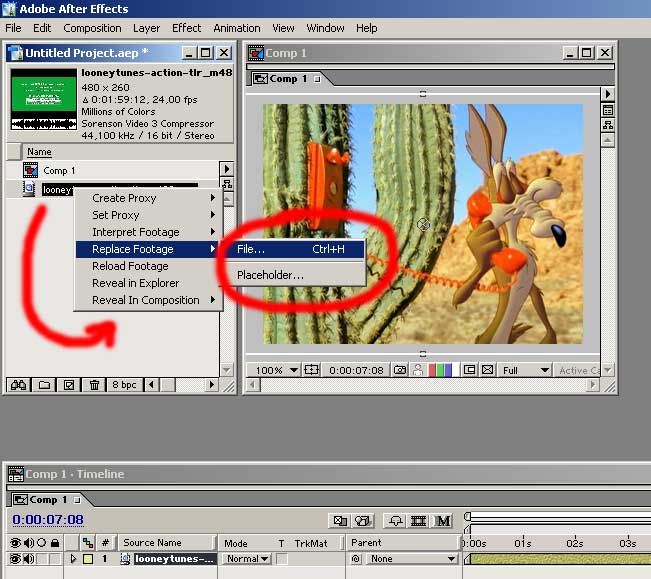Image resolution: width=651 pixels, height=579 pixels.
Task: Toggle the frame blending filmstrip button
Action: 418,520
